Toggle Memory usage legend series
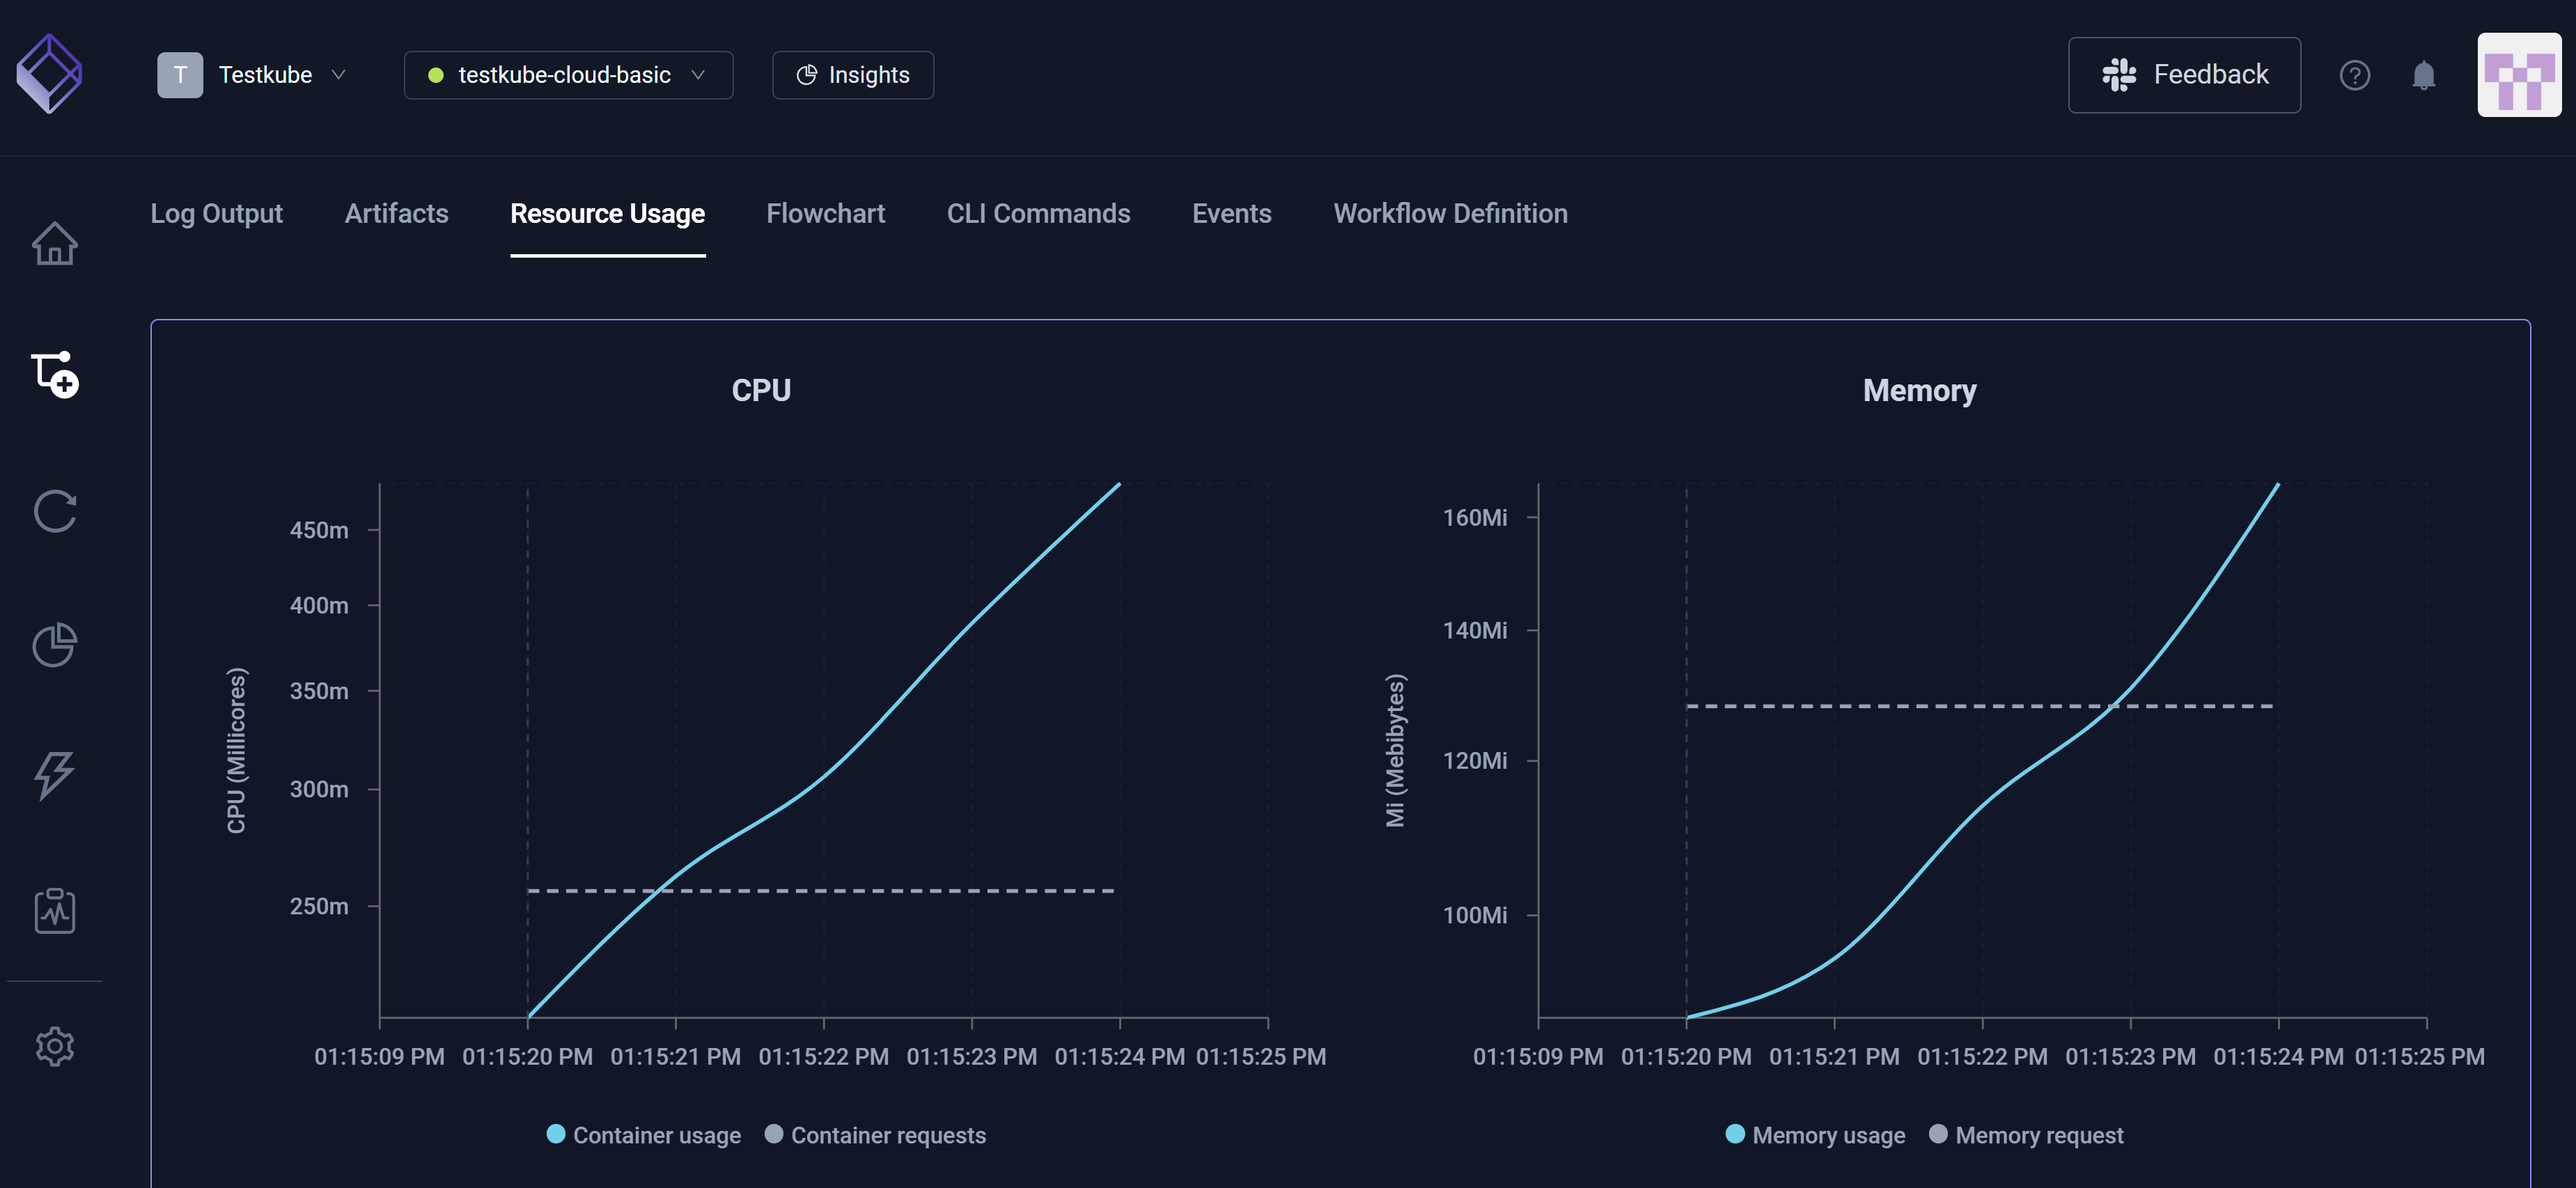Image resolution: width=2576 pixels, height=1188 pixels. [1815, 1135]
